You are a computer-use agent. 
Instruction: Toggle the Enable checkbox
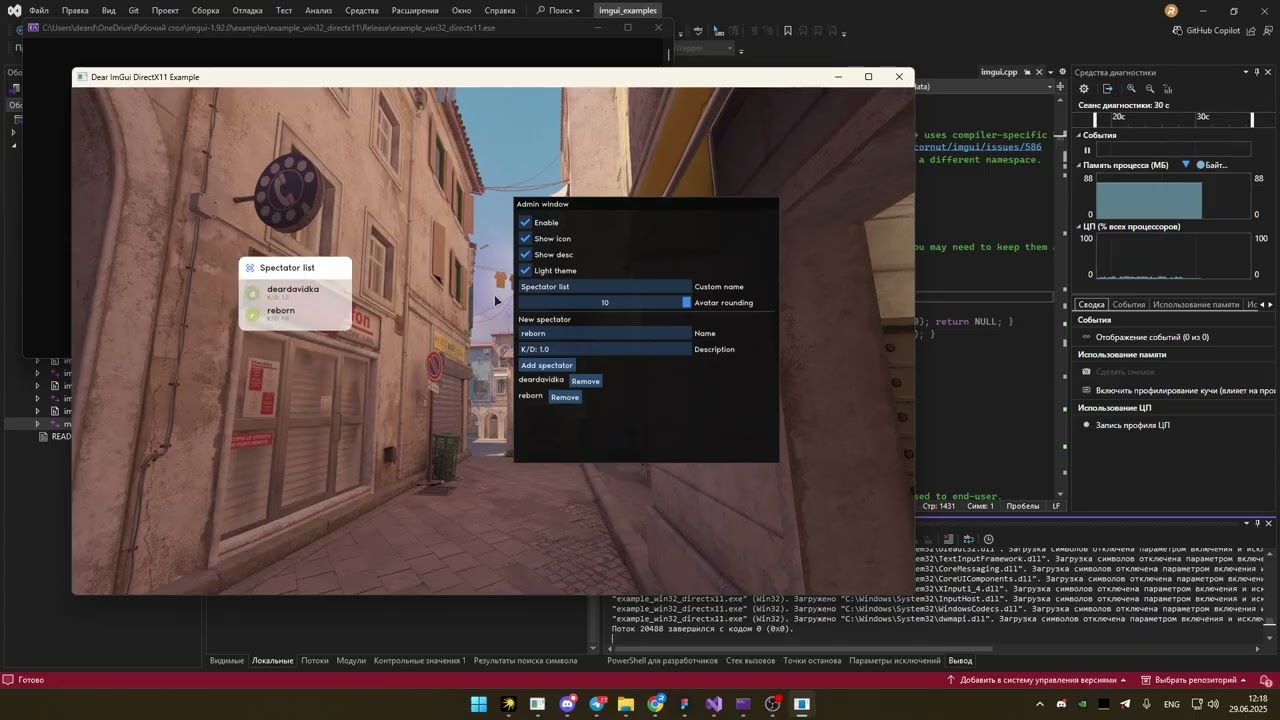(525, 222)
